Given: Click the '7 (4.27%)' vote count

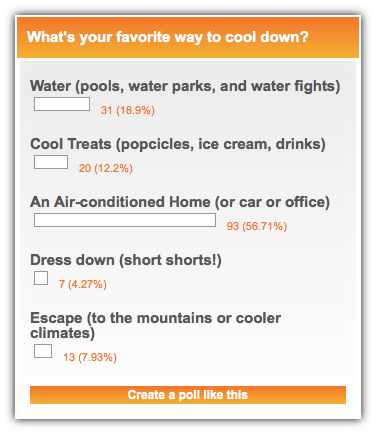Looking at the screenshot, I should 83,284.
